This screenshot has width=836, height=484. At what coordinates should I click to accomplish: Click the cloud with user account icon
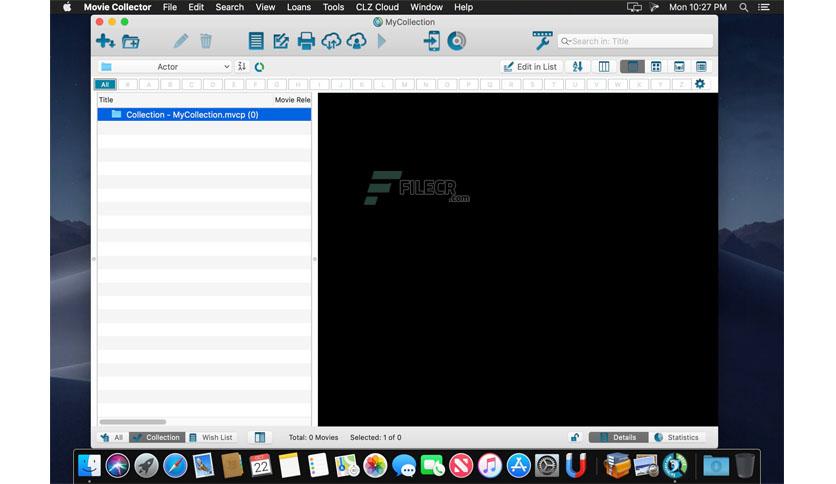[356, 41]
